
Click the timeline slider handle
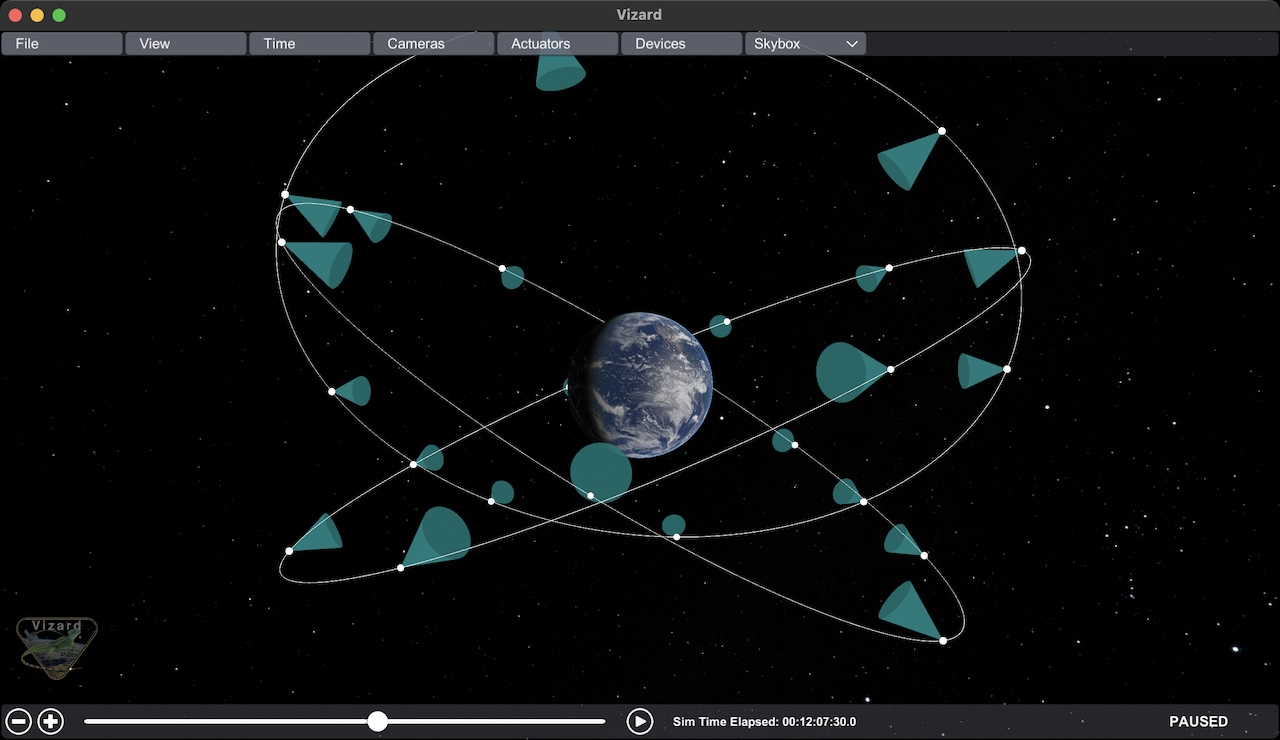pos(377,721)
